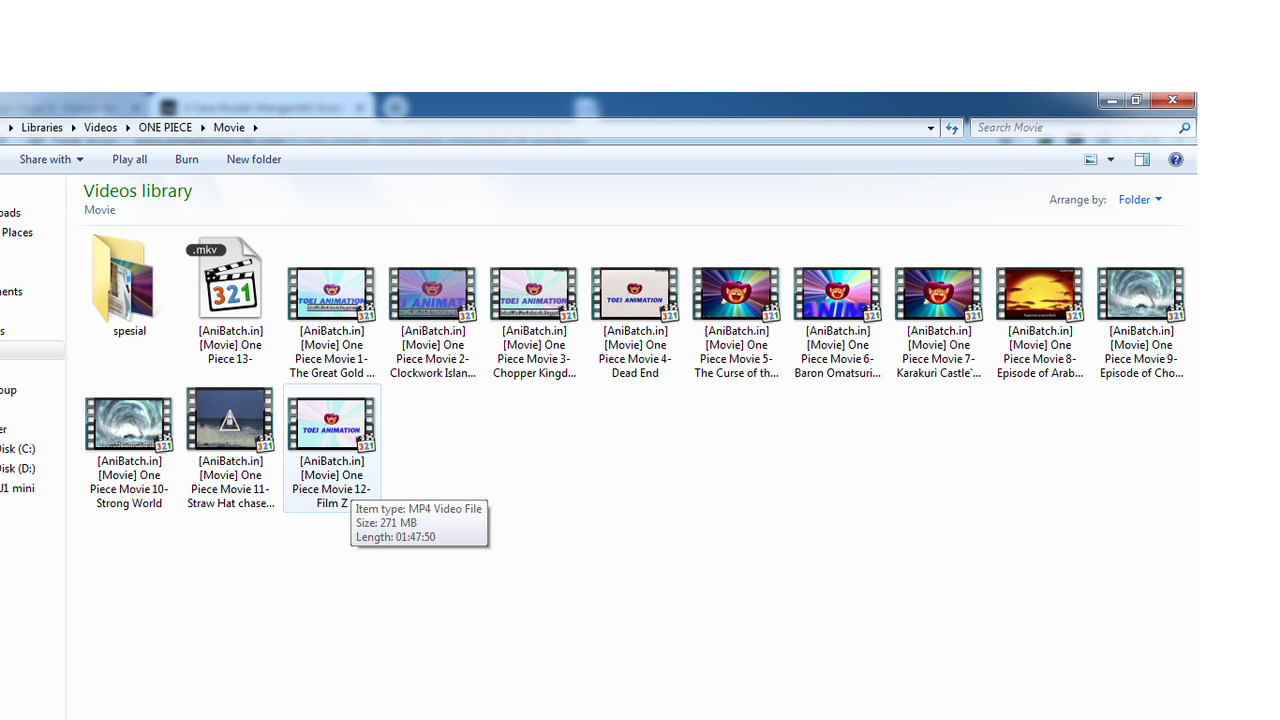Open Windows Explorer help
The width and height of the screenshot is (1280, 720).
click(1176, 160)
